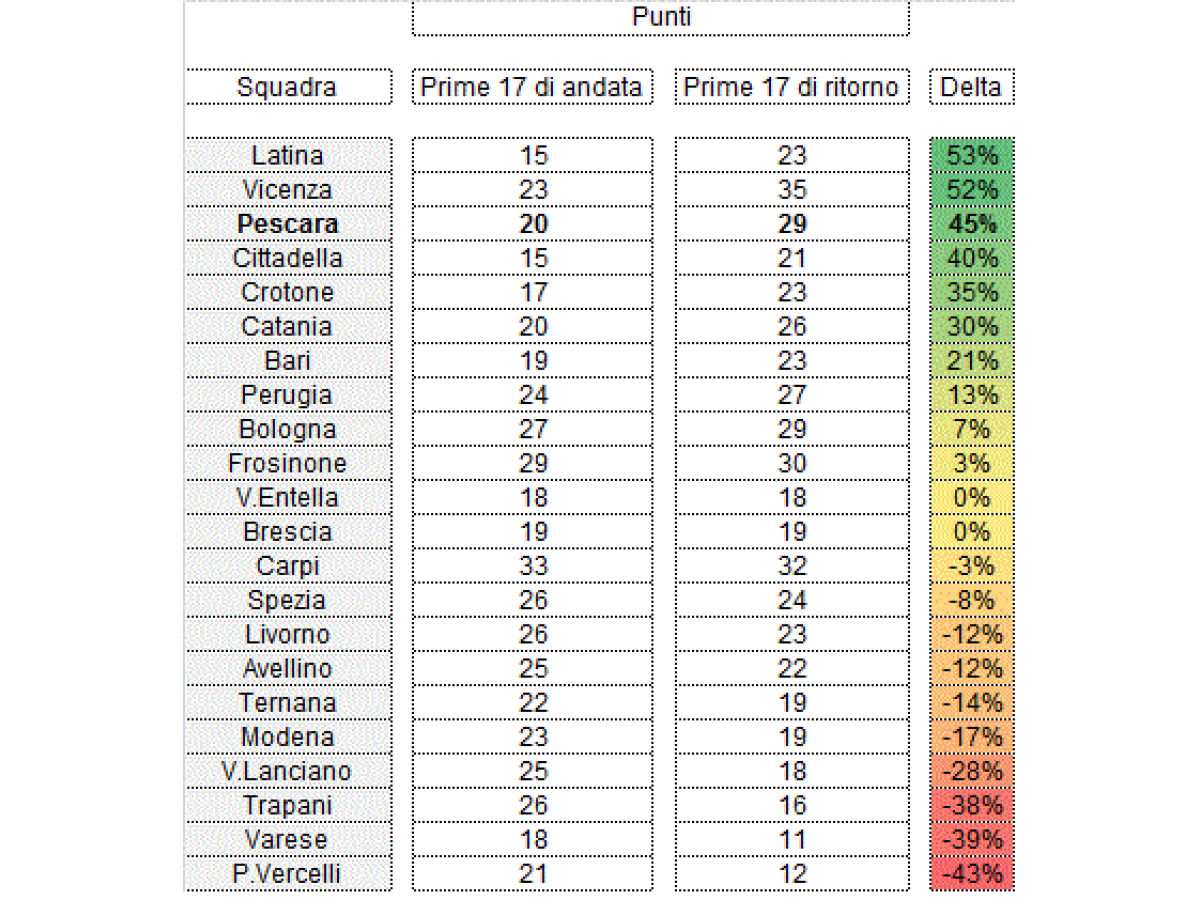Select the Latina team name cell

coord(287,156)
